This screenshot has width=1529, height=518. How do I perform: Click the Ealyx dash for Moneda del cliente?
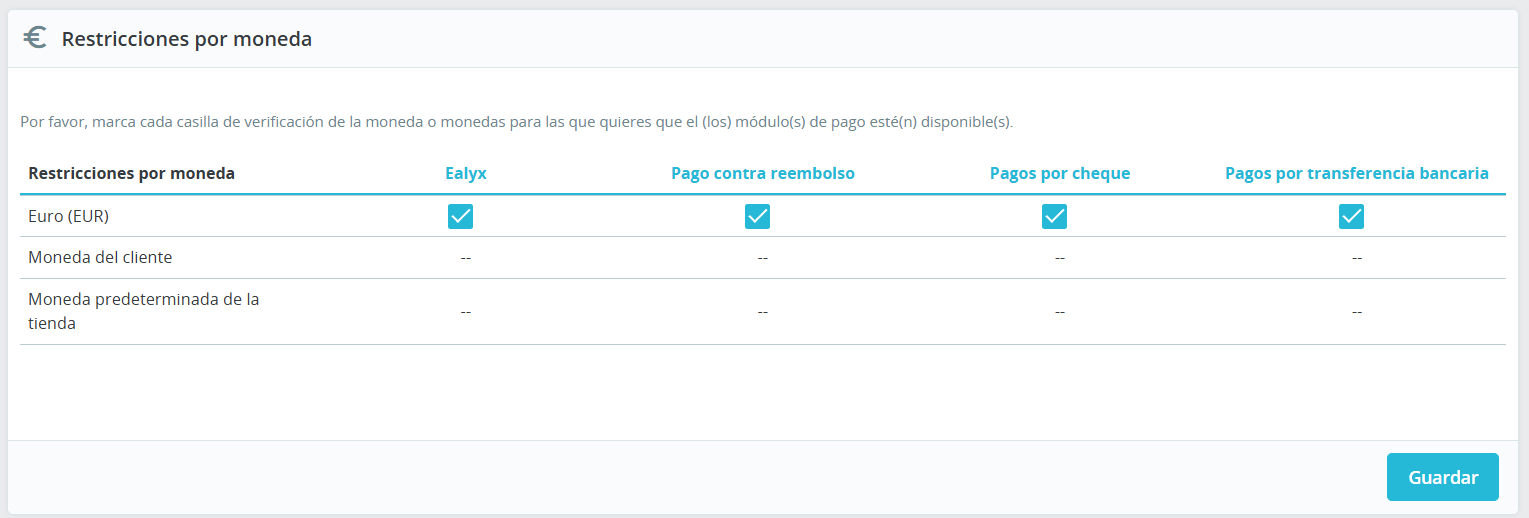click(466, 258)
